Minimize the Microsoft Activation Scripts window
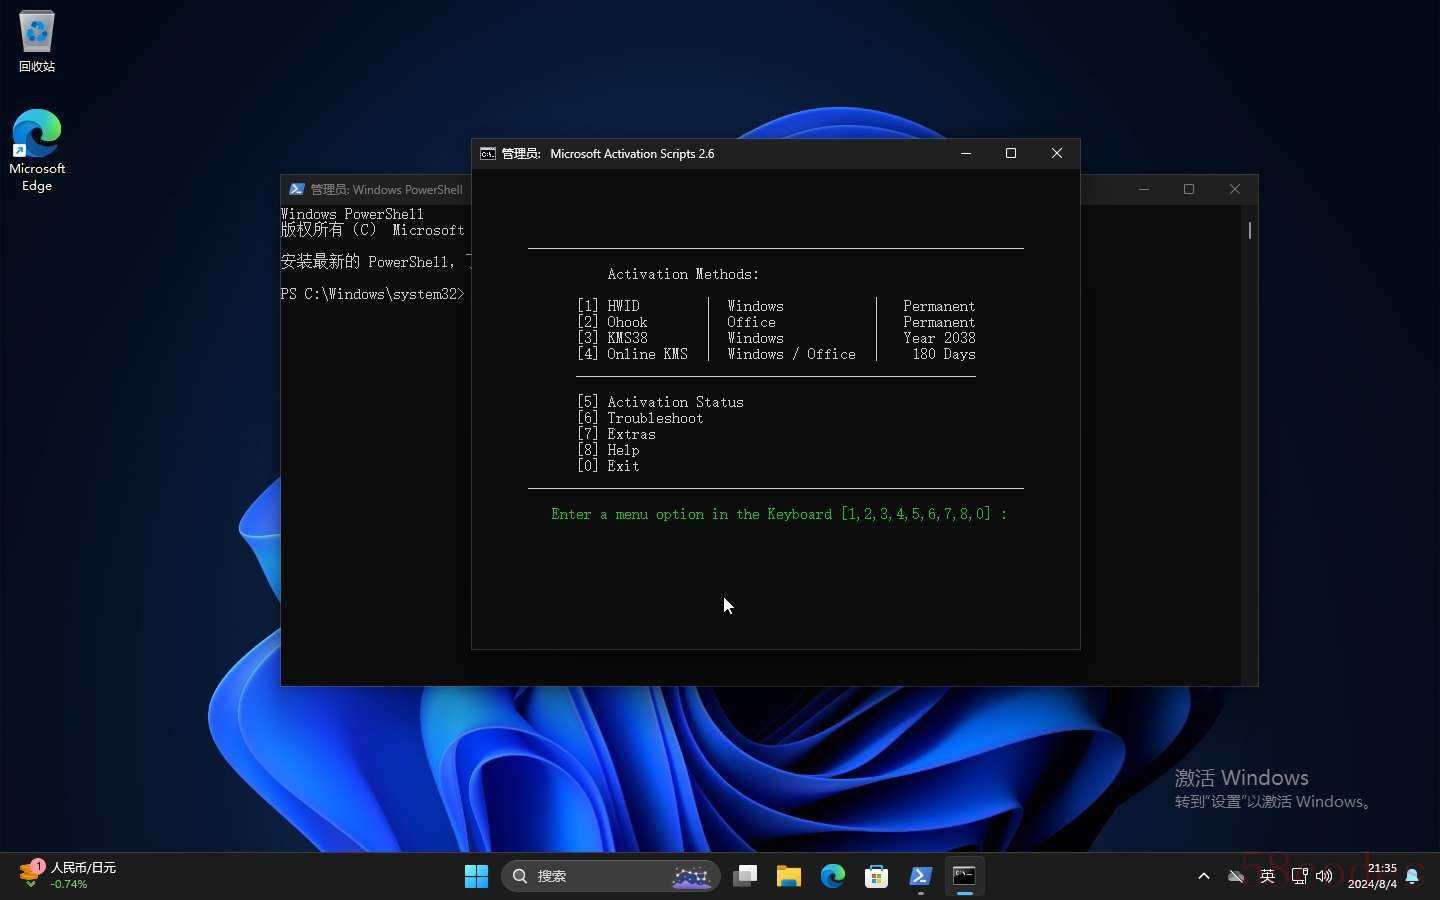 966,153
